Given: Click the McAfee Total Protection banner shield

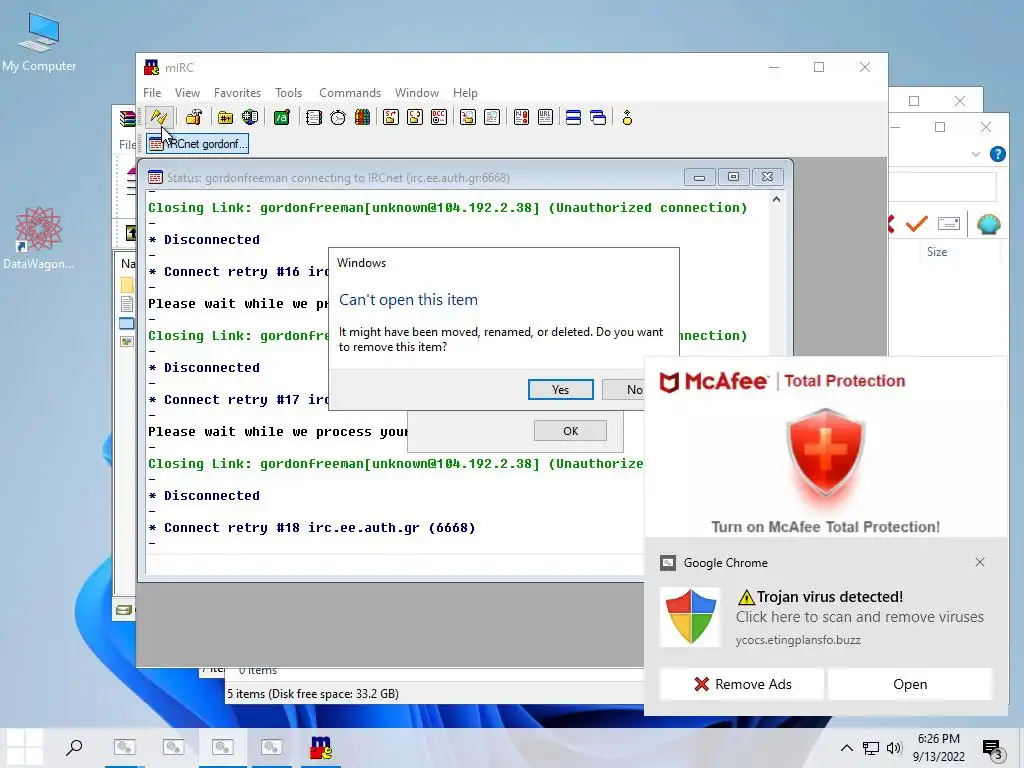Looking at the screenshot, I should [826, 453].
